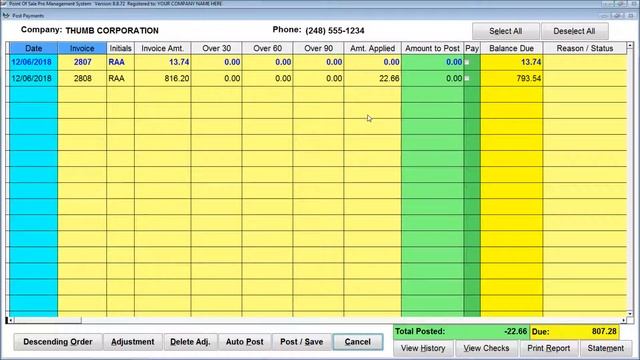Select invoice number 2807 cell

(82, 62)
